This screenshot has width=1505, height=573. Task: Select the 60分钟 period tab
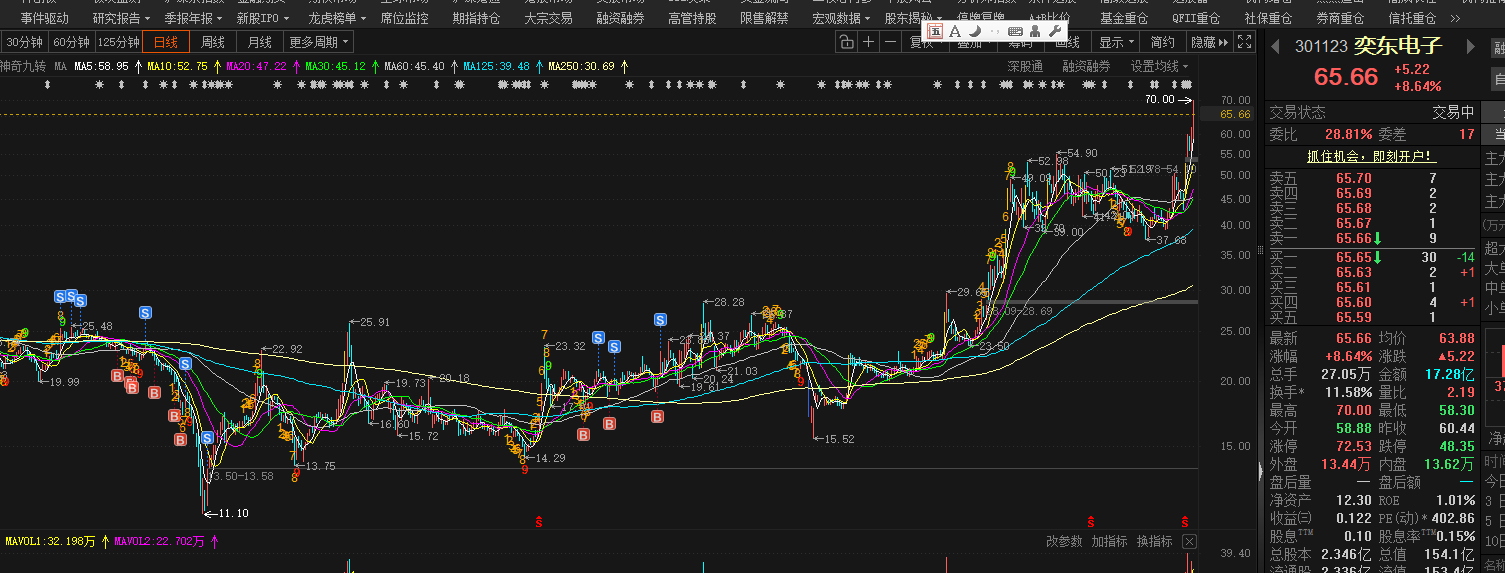71,42
